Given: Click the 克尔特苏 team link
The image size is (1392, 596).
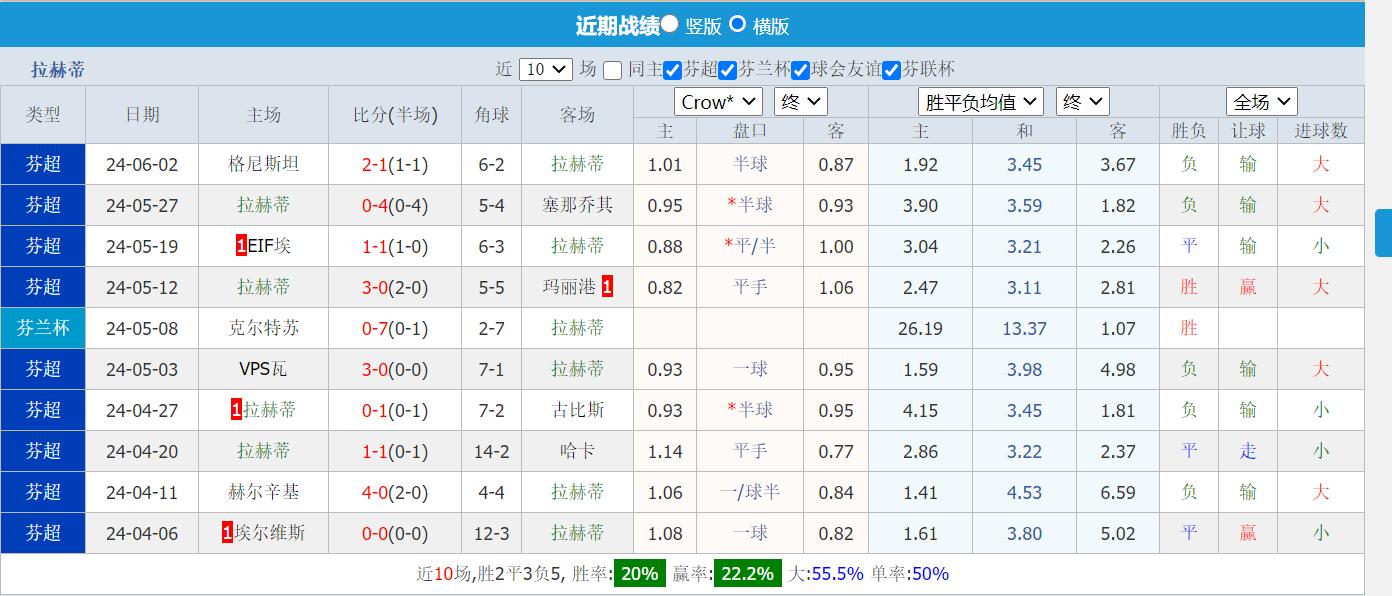Looking at the screenshot, I should point(263,328).
